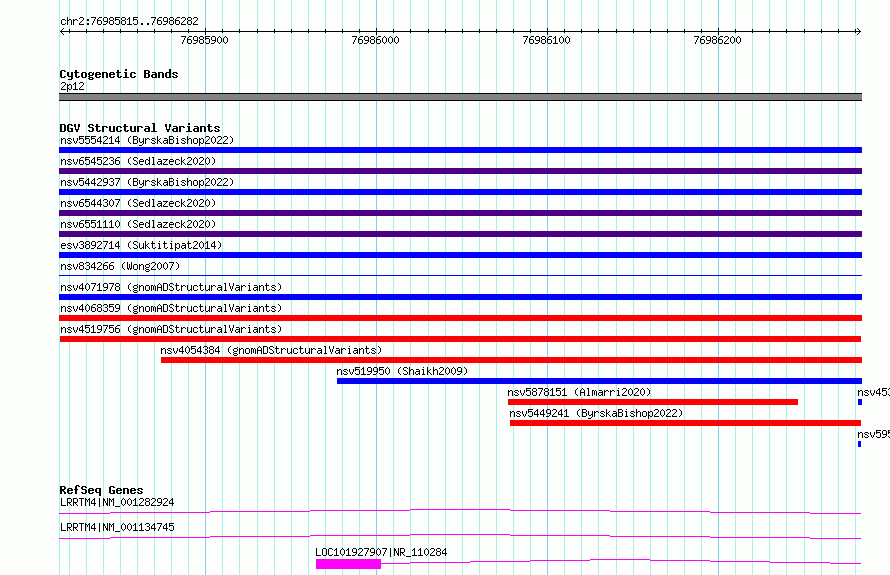Click ruler position 76986200
Screen dimensions: 890x575
[717, 40]
